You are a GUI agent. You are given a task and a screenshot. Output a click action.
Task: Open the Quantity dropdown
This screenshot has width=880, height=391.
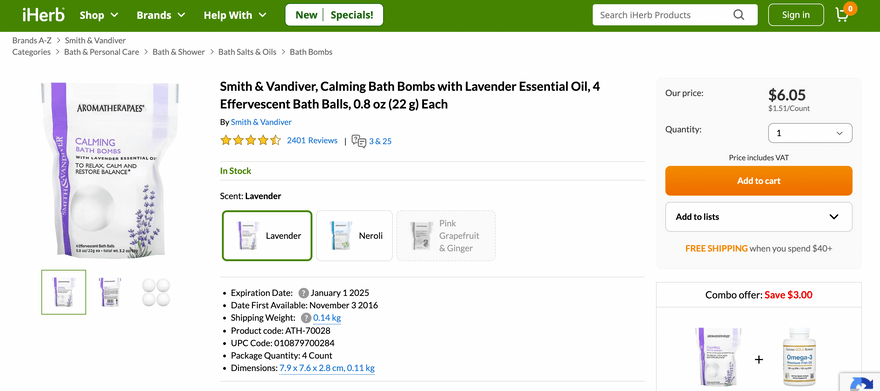[810, 133]
